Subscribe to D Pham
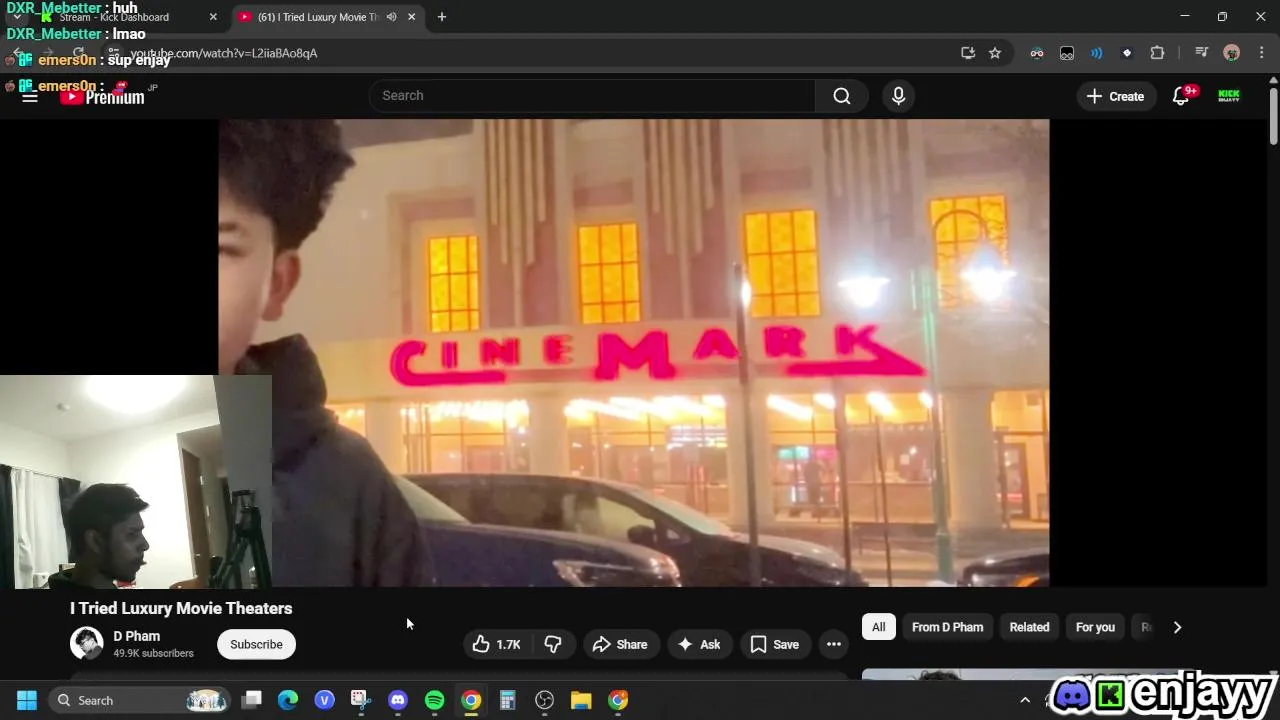 [256, 644]
